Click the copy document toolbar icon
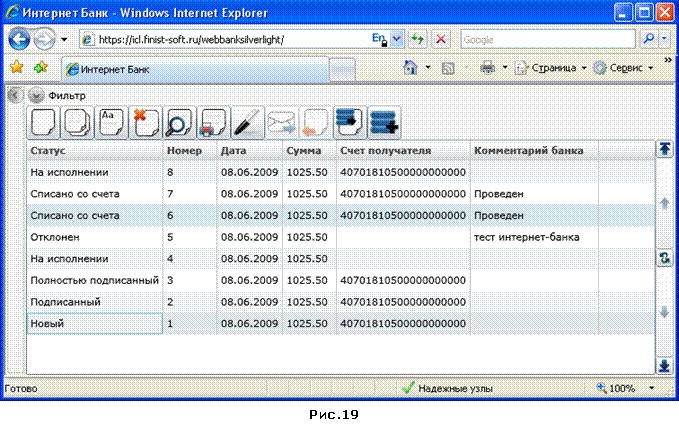Viewport: 679px width, 430px height. pos(77,123)
